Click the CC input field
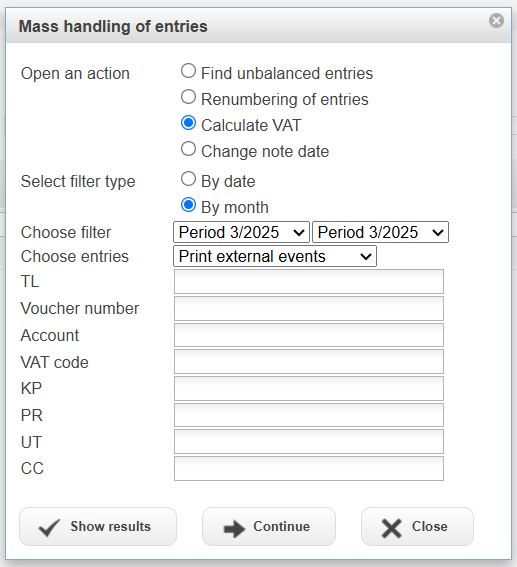The image size is (517, 567). (x=309, y=468)
